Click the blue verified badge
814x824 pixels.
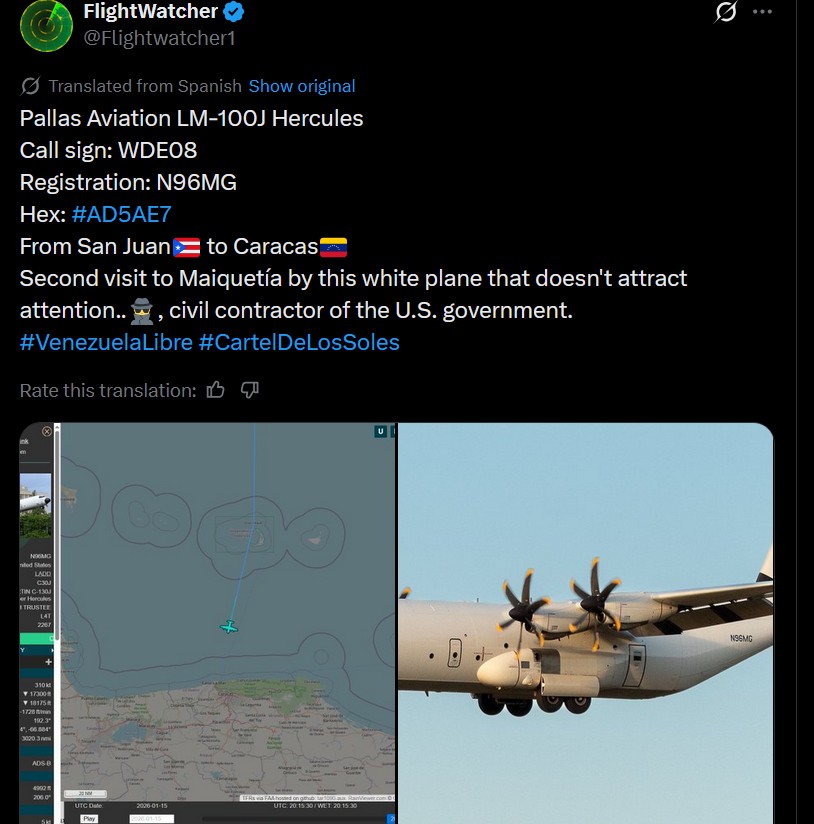(233, 12)
